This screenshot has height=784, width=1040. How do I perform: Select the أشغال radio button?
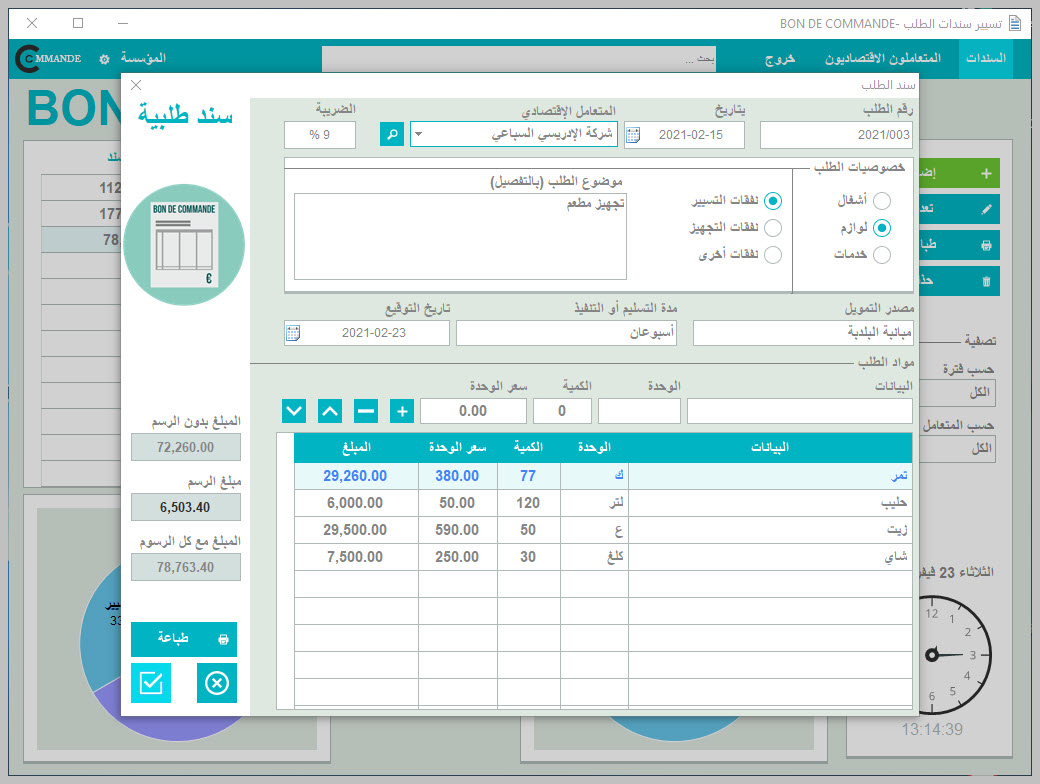pyautogui.click(x=881, y=201)
